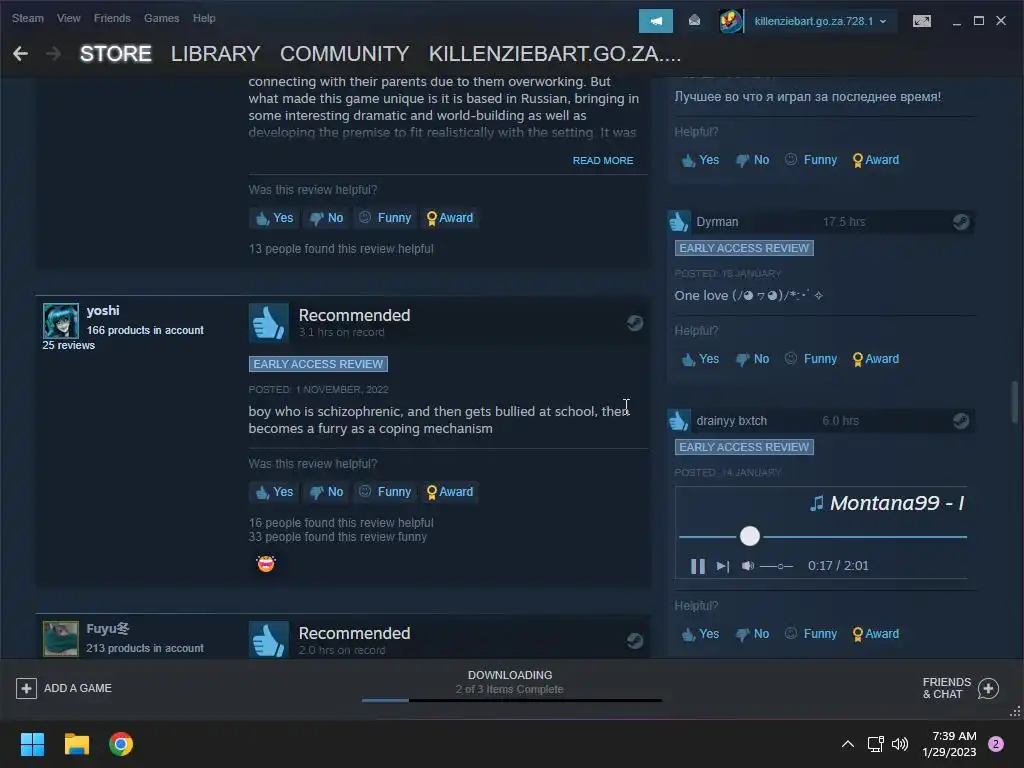1024x768 pixels.
Task: Click the Steam logo icon on Fuyu's review
Action: [635, 641]
